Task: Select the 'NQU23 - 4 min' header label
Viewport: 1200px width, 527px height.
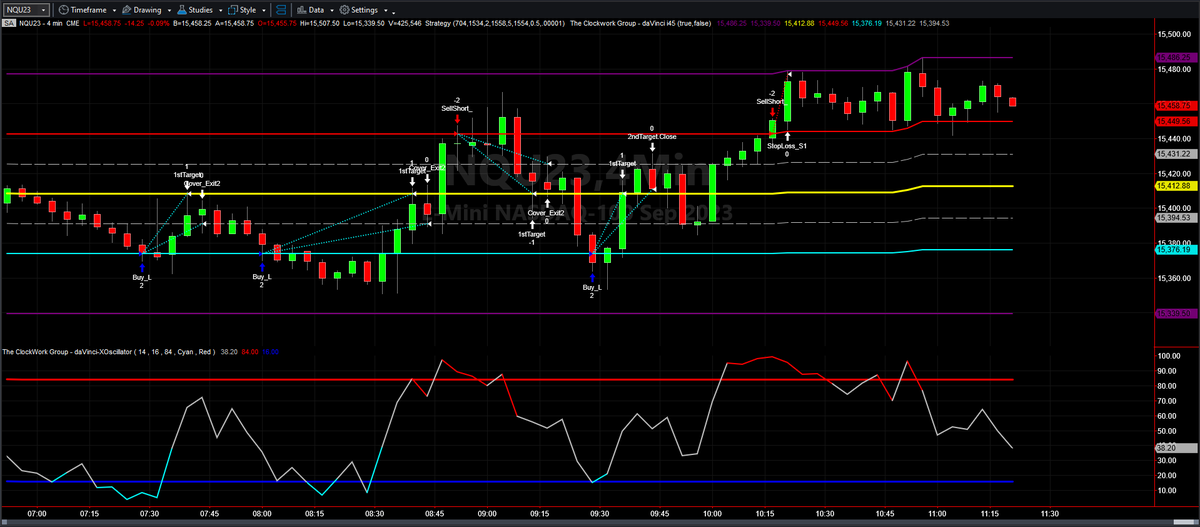Action: click(x=42, y=23)
